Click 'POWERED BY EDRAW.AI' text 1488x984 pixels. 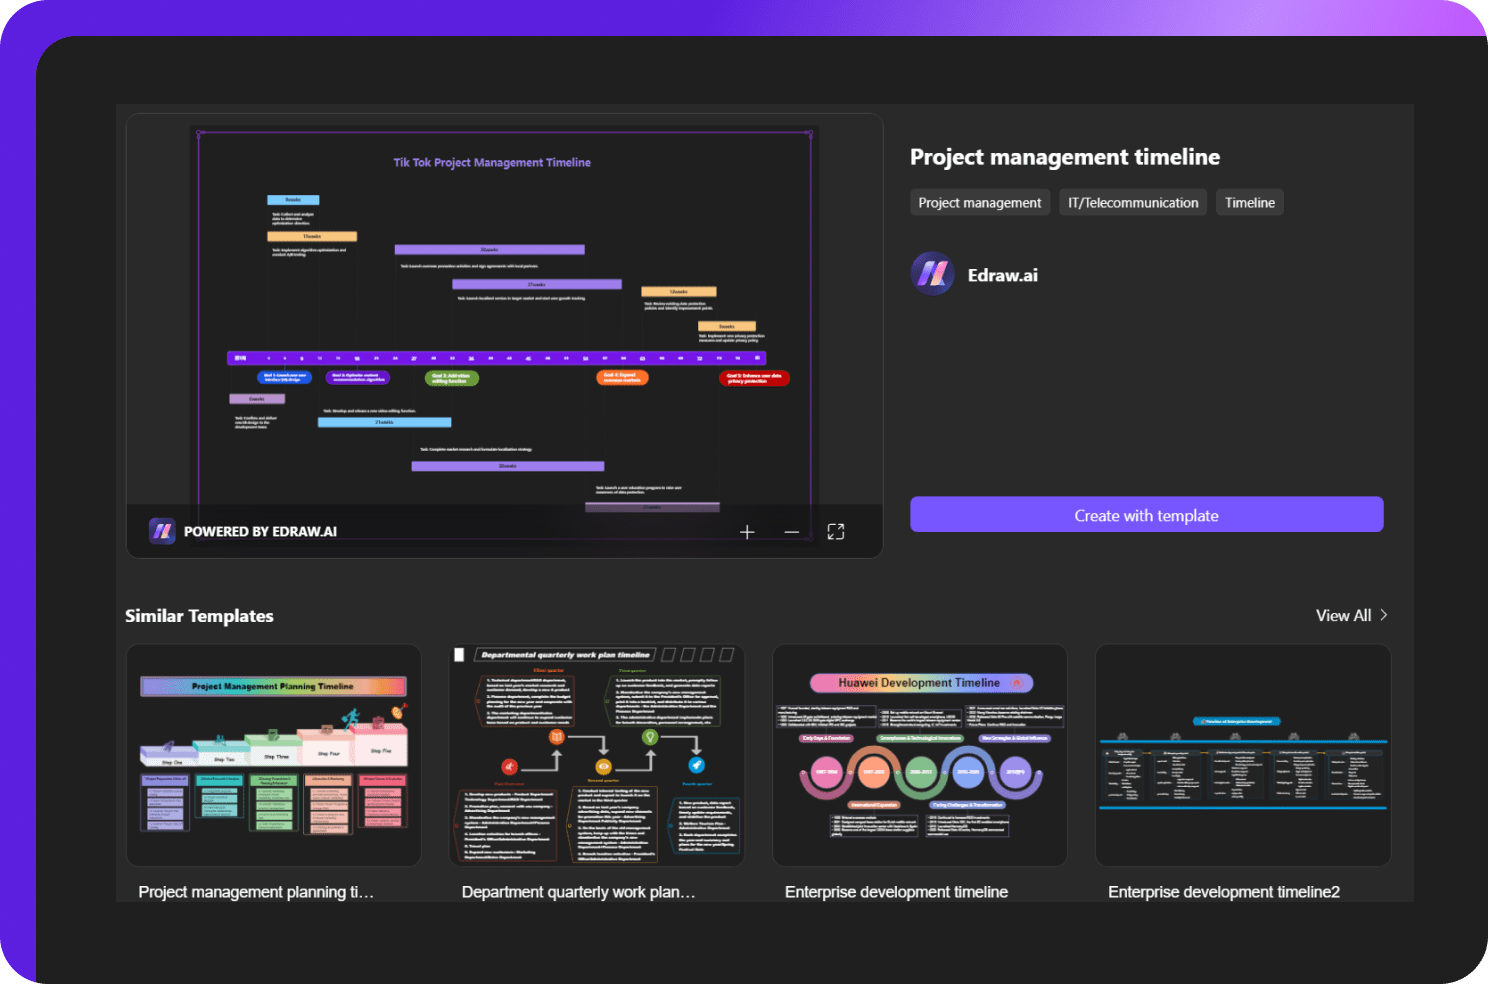pos(260,532)
